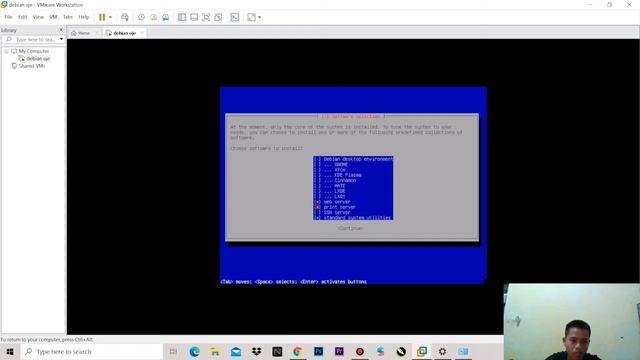This screenshot has height=360, width=640.
Task: Open Photoshop from the taskbar
Action: tap(318, 351)
